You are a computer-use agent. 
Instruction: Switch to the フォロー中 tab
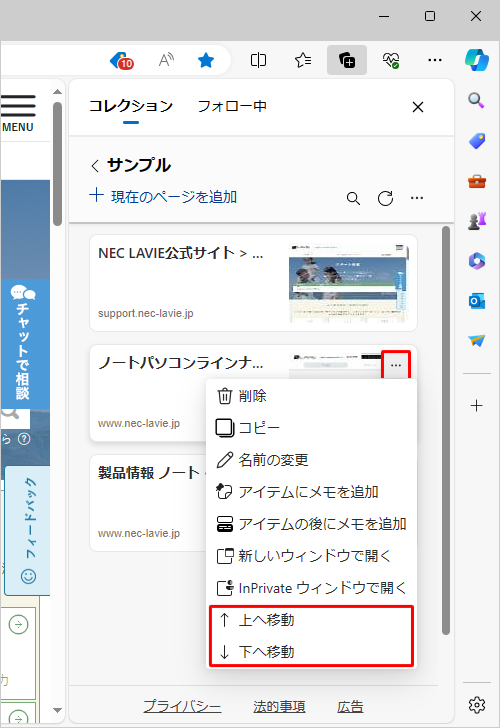[232, 106]
